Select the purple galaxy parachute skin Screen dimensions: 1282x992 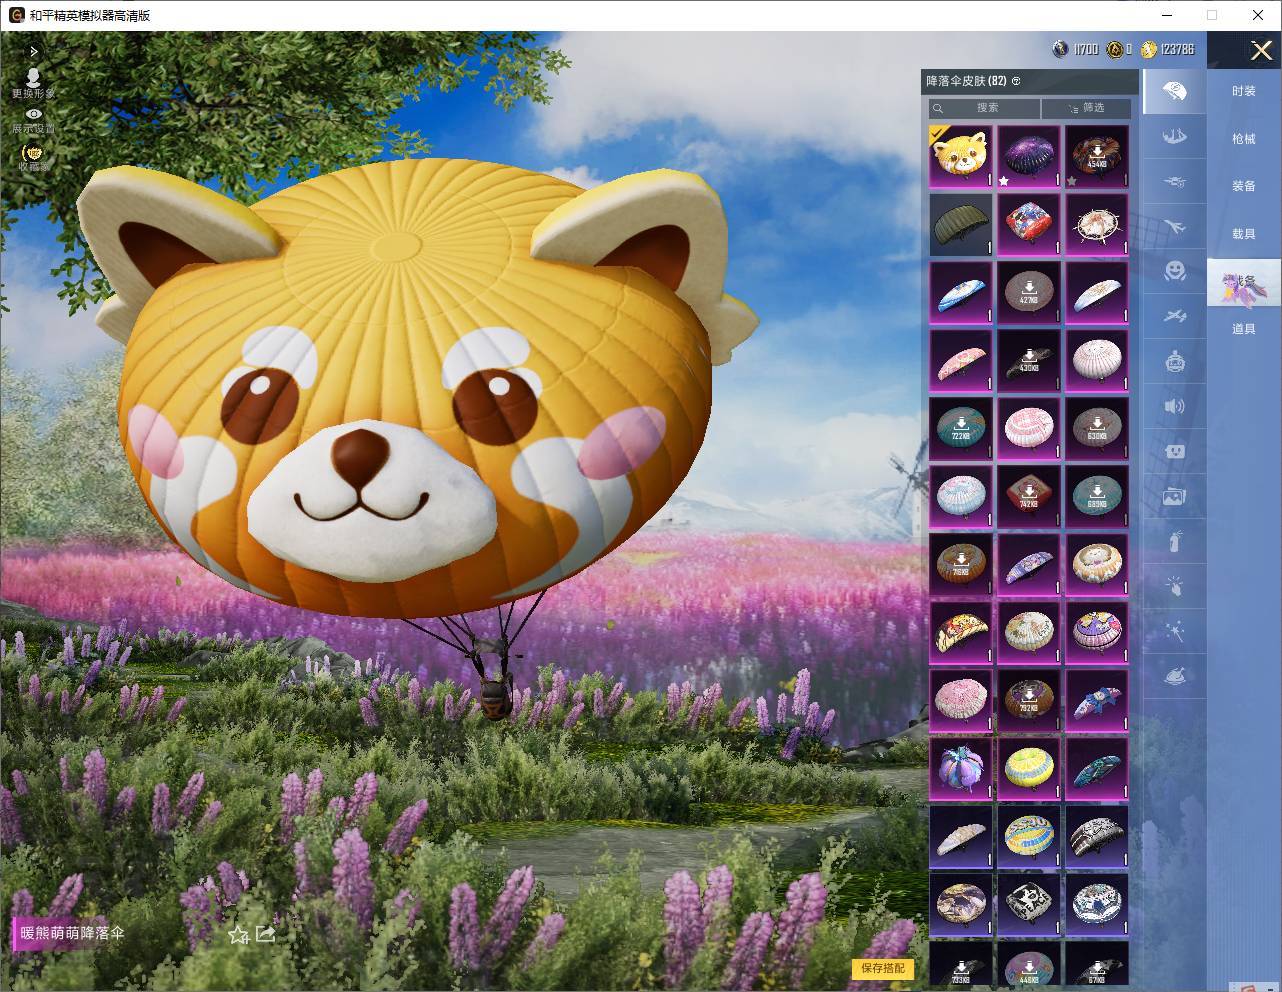(1029, 156)
